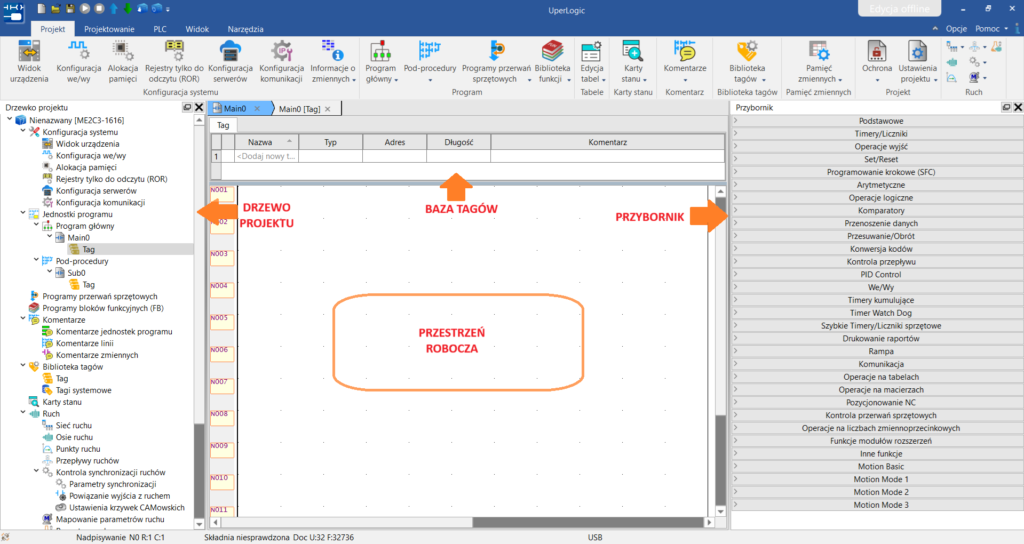Select Ustawienia krzywek CAMowskich tree item
Viewport: 1024px width, 544px height.
[126, 507]
